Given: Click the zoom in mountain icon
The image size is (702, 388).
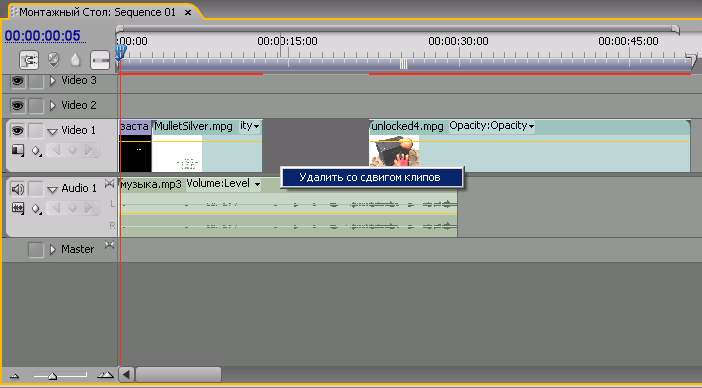Looking at the screenshot, I should pos(105,375).
